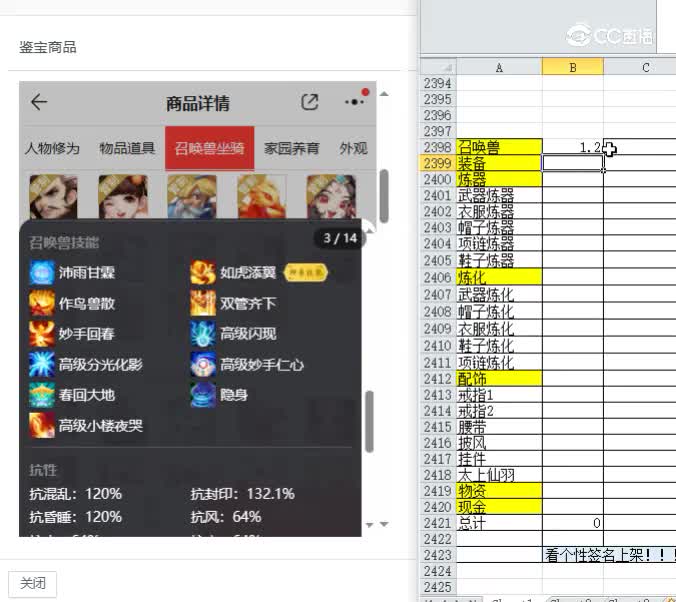Choose the second winking girl summon avatar
The image size is (676, 602).
[123, 197]
